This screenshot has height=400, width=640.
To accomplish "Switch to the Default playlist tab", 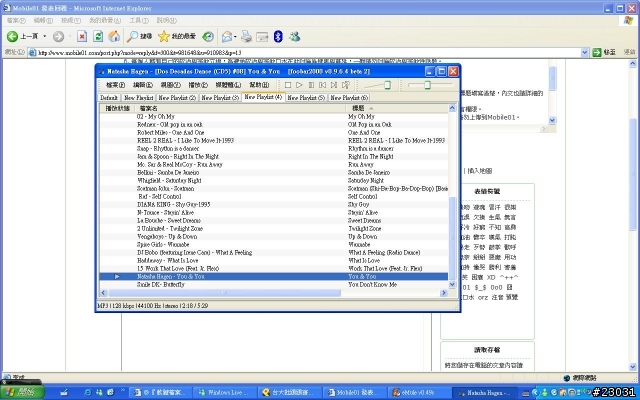I will click(109, 98).
